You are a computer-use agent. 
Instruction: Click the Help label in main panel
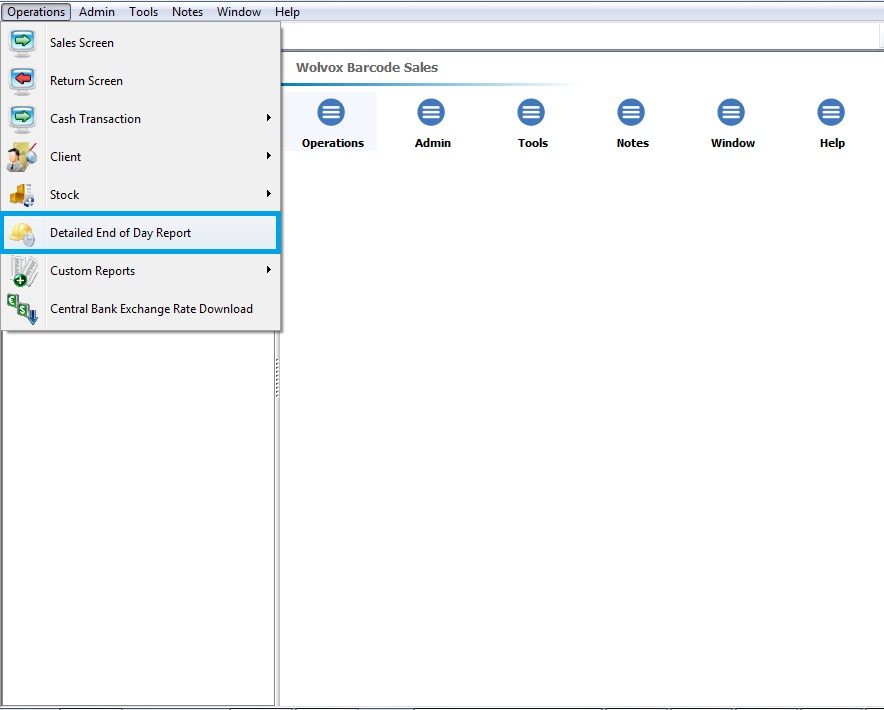pyautogui.click(x=832, y=143)
